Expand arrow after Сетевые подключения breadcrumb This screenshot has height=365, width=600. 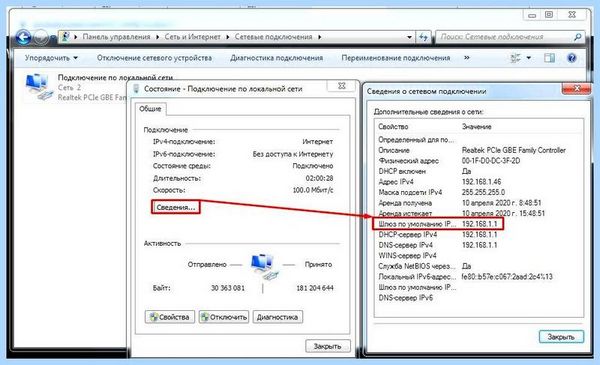pos(320,37)
